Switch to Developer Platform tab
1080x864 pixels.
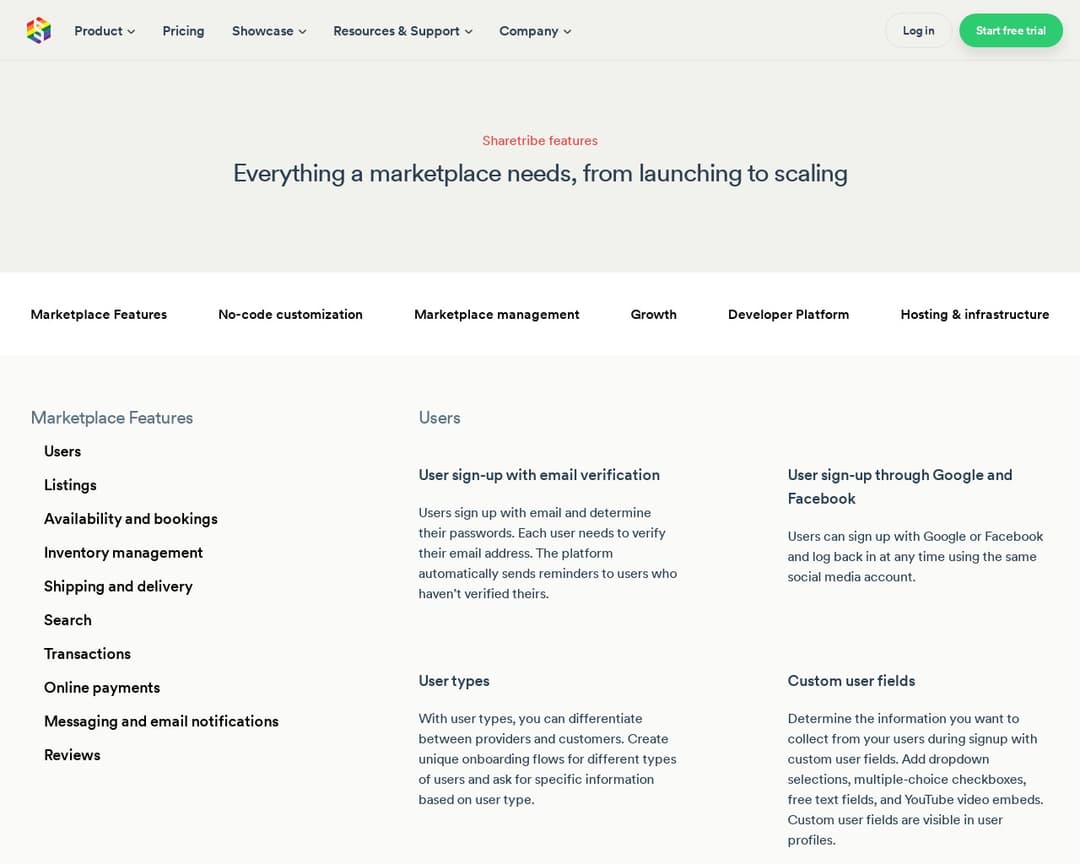(788, 314)
